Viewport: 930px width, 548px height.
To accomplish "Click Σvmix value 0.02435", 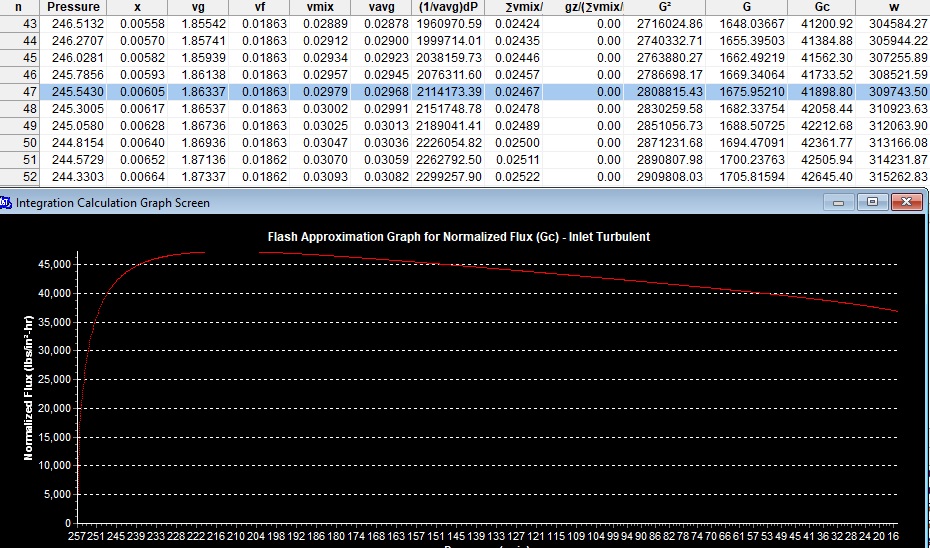I will [x=519, y=42].
